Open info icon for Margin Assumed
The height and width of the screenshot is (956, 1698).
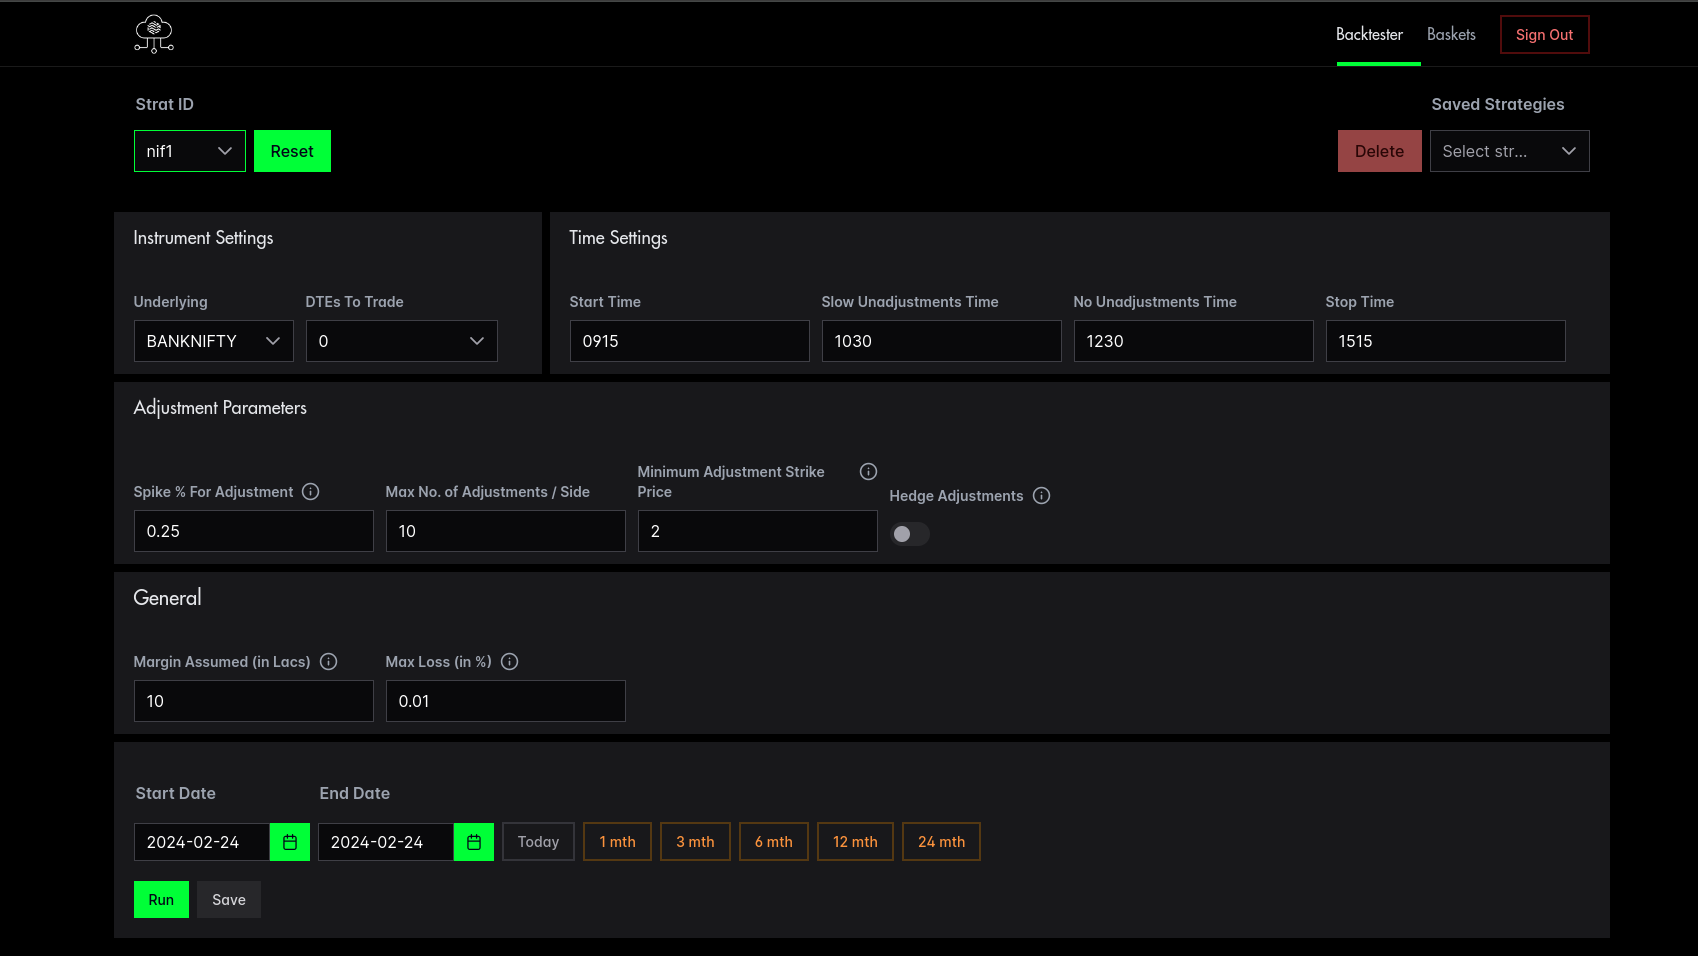[328, 661]
